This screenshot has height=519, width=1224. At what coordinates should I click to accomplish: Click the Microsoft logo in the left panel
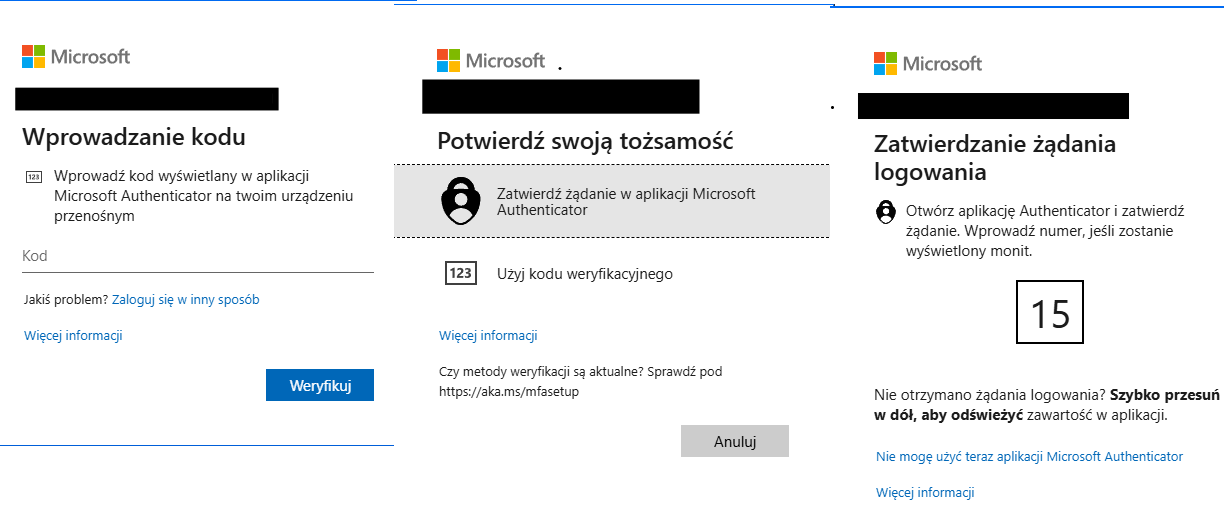(x=76, y=56)
